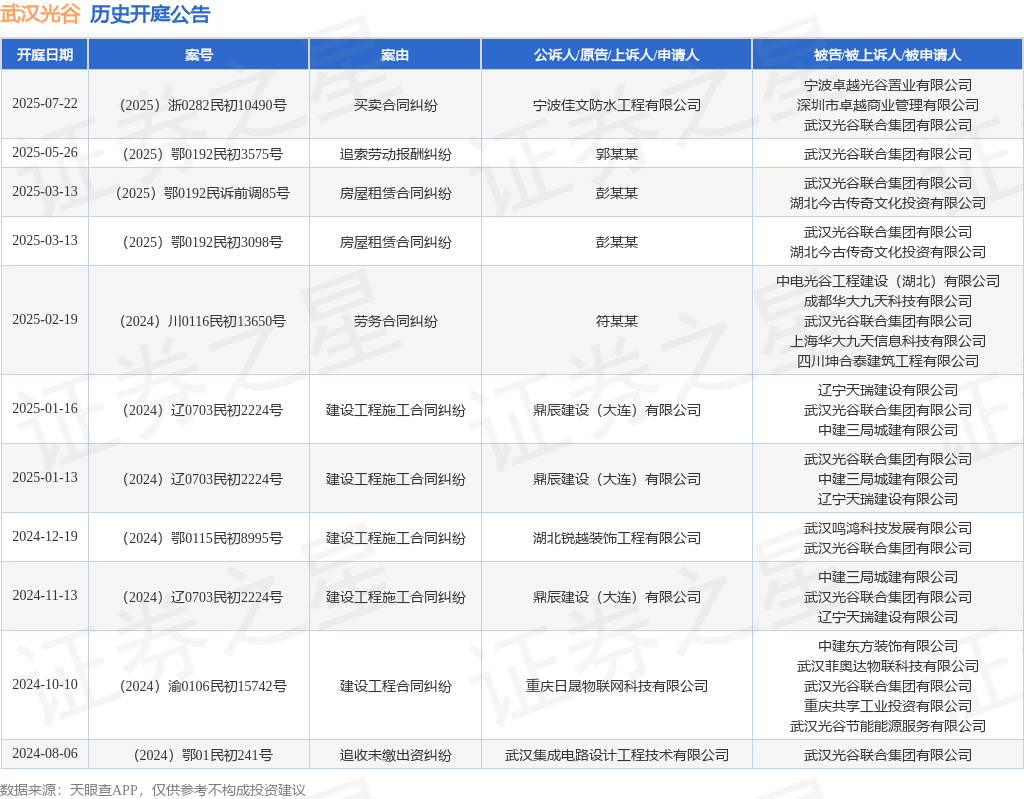
Task: Click defendant 上海华大九天信息科技有限公司
Action: (x=888, y=341)
